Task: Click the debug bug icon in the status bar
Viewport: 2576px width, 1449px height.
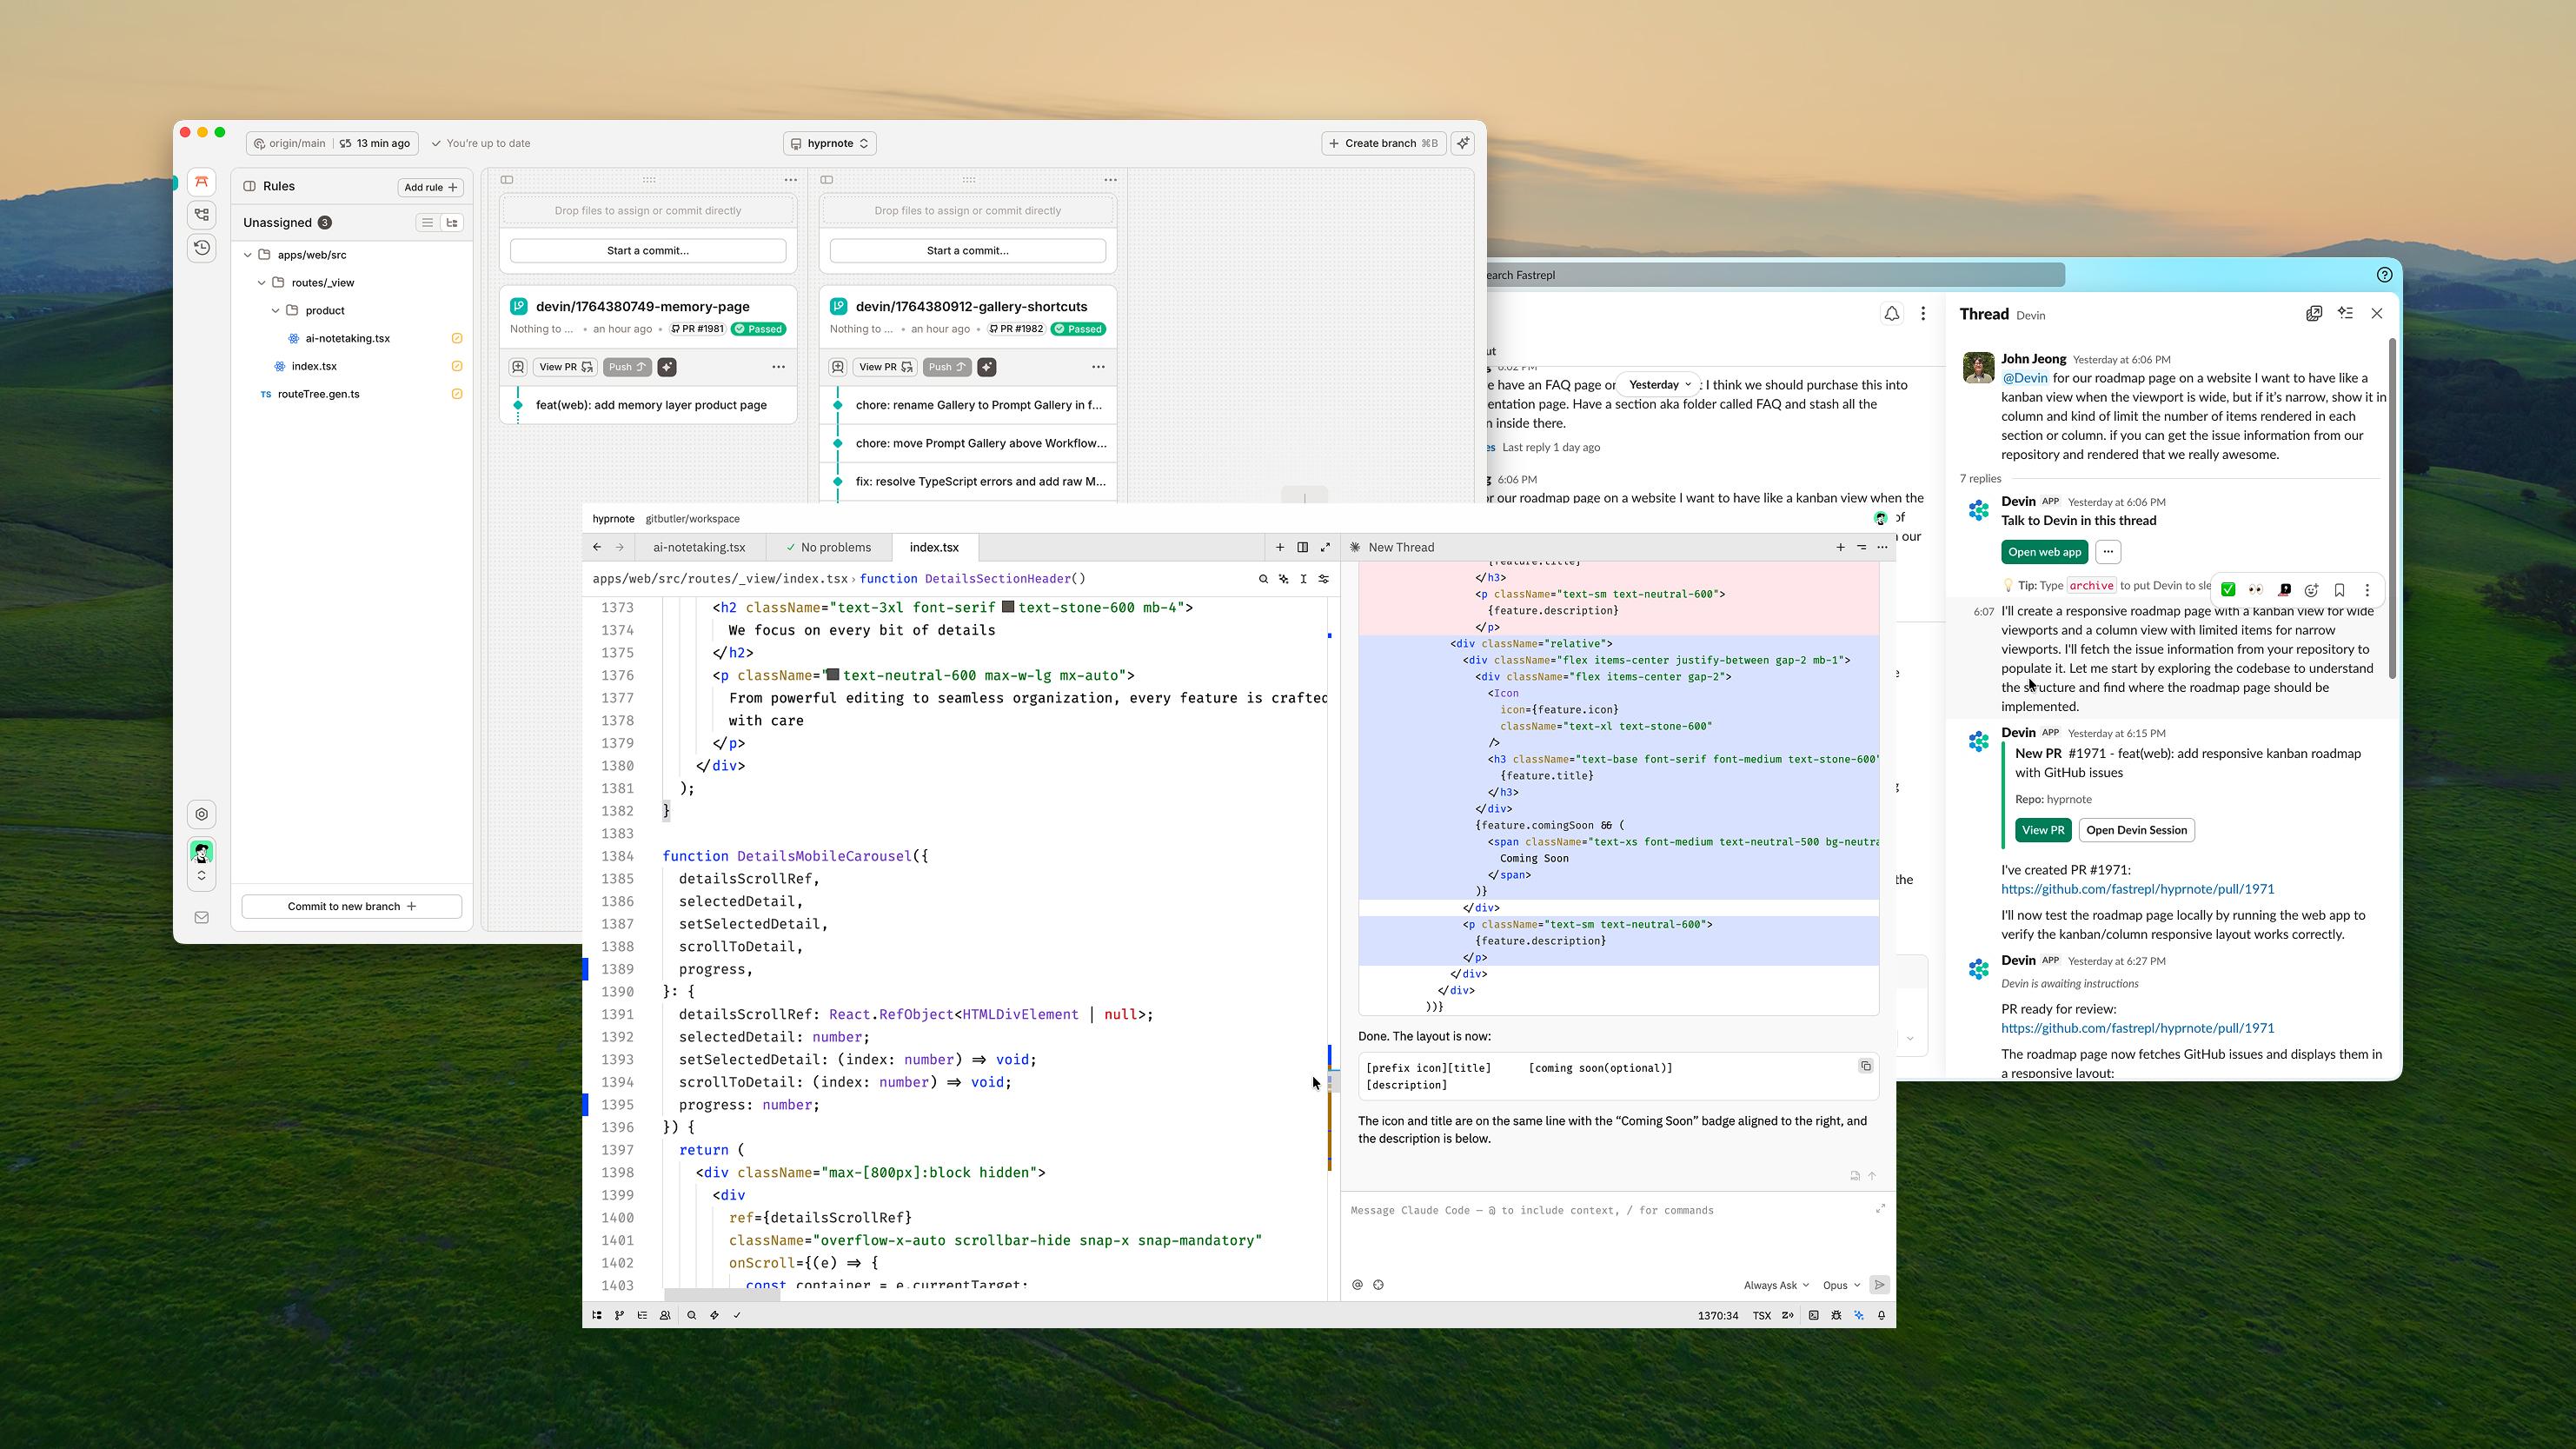Action: tap(1836, 1316)
